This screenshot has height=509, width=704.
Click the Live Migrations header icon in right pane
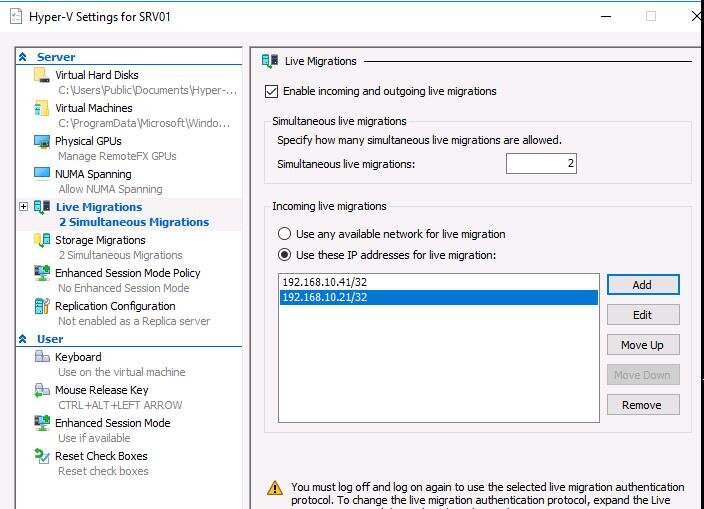pyautogui.click(x=270, y=61)
